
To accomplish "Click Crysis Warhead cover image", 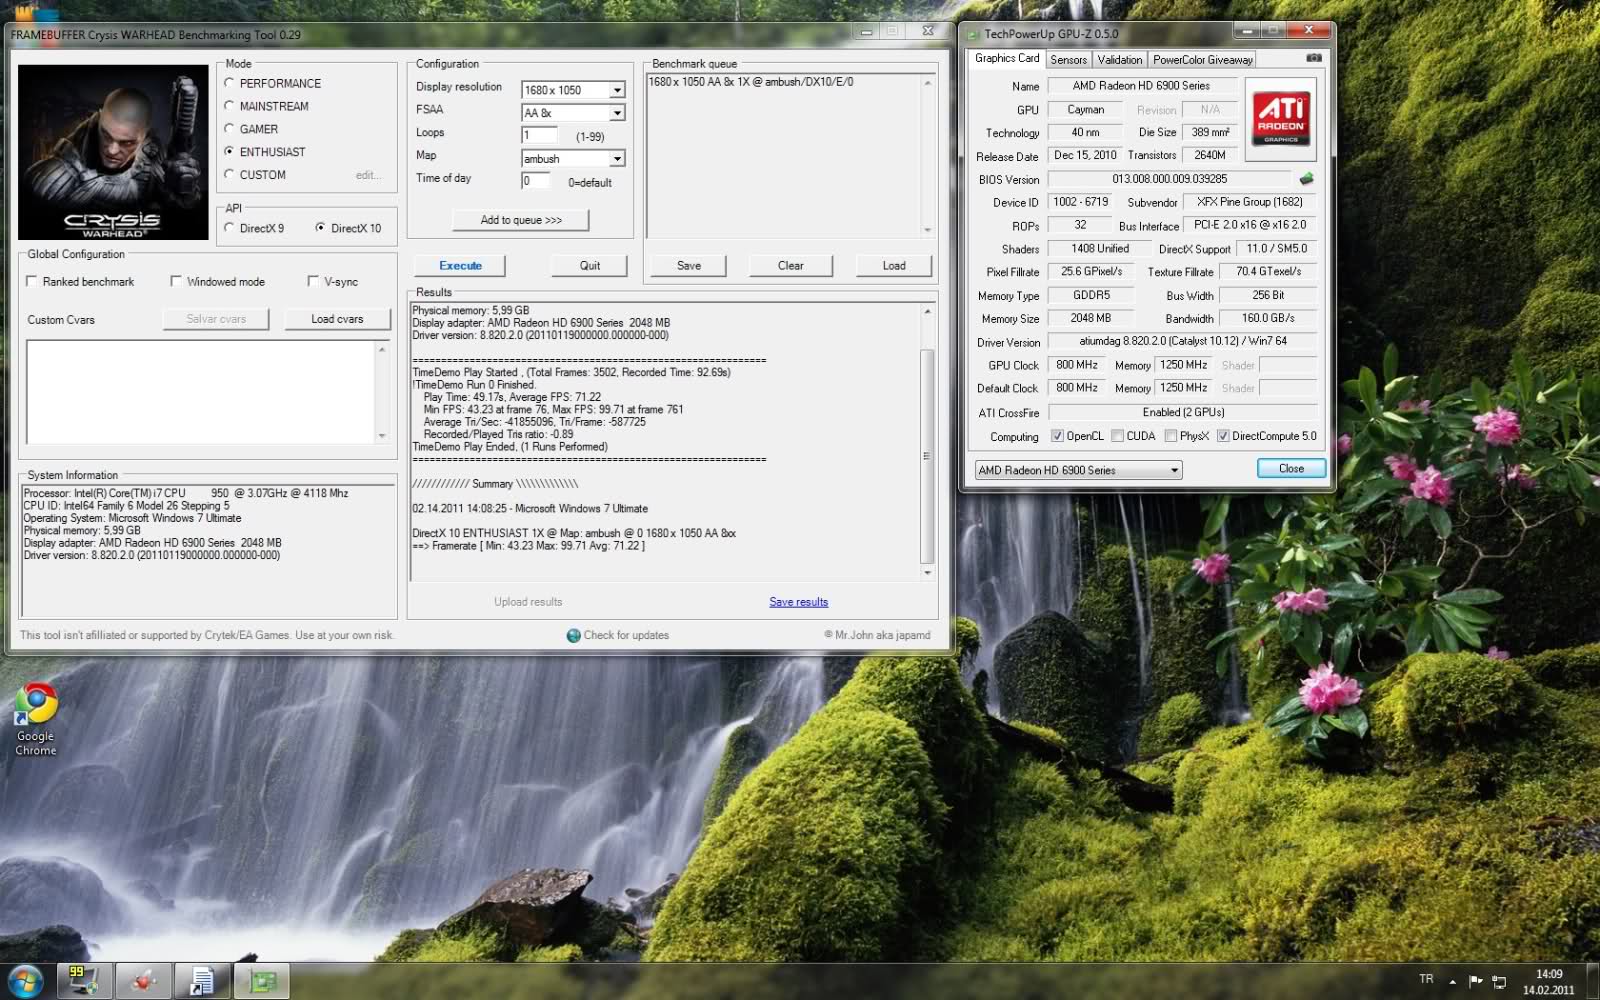I will pyautogui.click(x=113, y=152).
